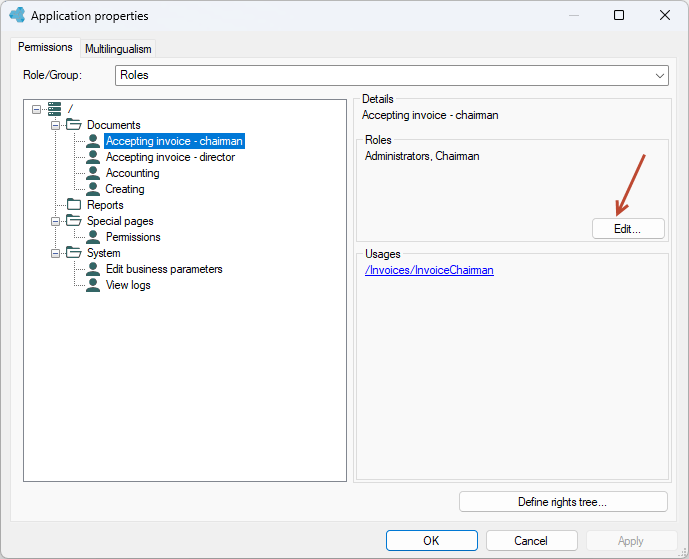Select the Accepting invoice - director tree item
Viewport: 689px width, 559px height.
tap(170, 157)
